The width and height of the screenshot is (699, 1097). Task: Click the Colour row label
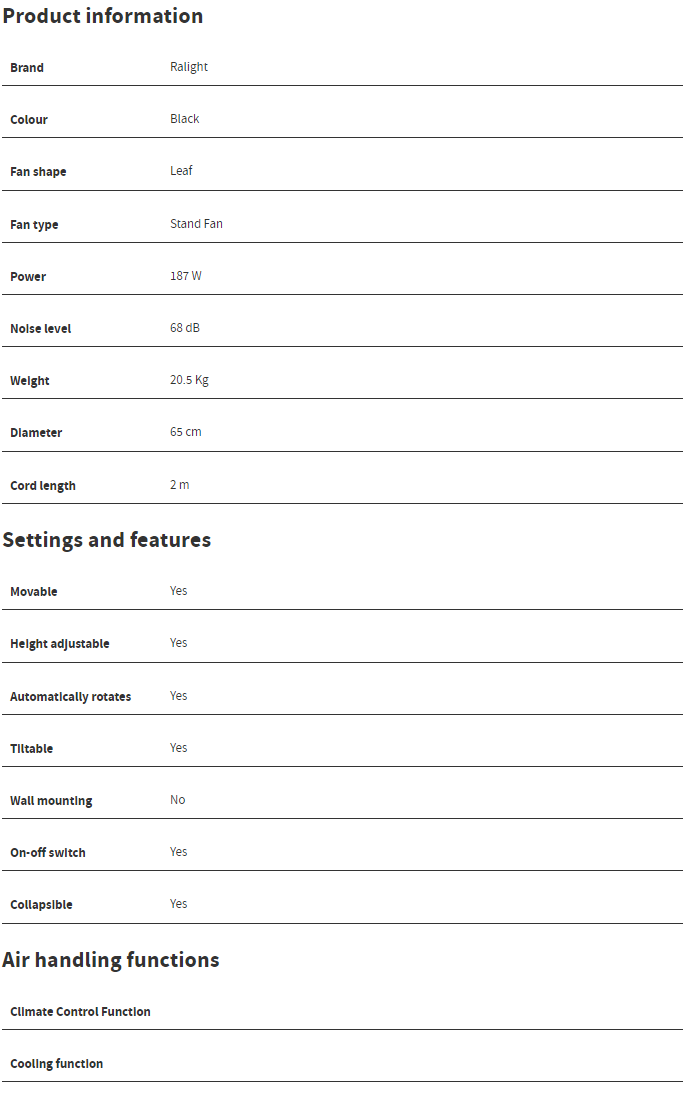[x=29, y=120]
